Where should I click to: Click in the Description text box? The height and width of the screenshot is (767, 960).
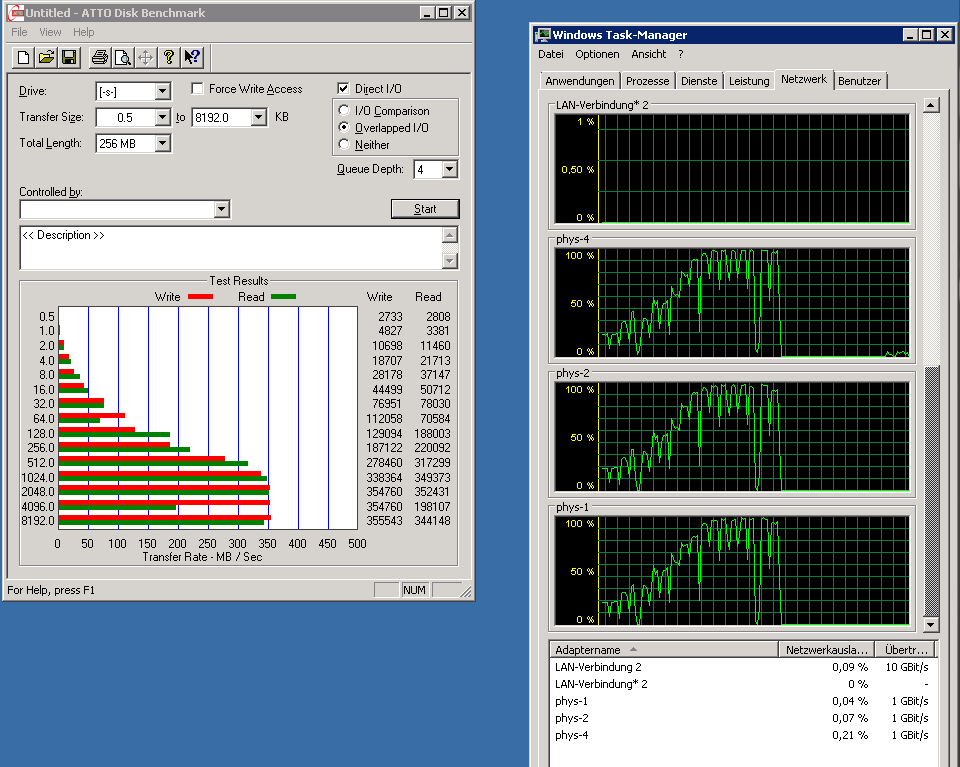pos(231,248)
